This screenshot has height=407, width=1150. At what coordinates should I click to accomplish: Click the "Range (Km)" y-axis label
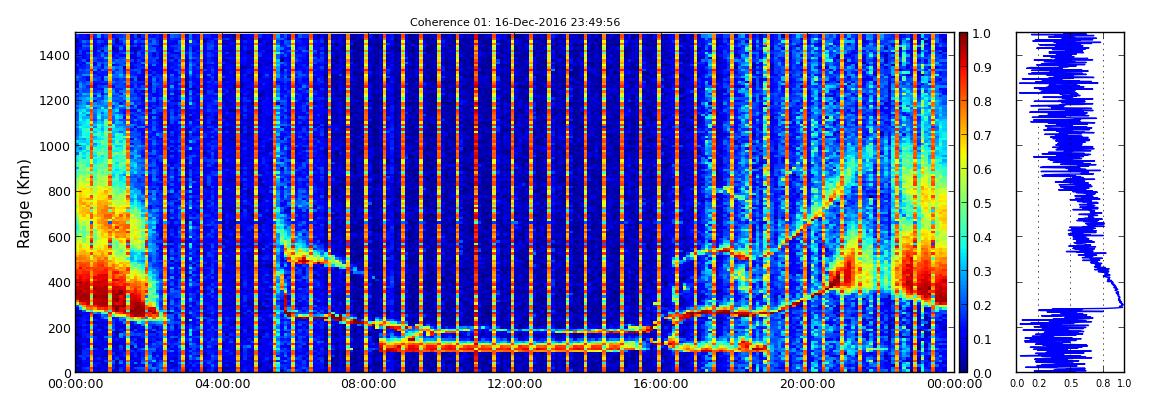24,202
